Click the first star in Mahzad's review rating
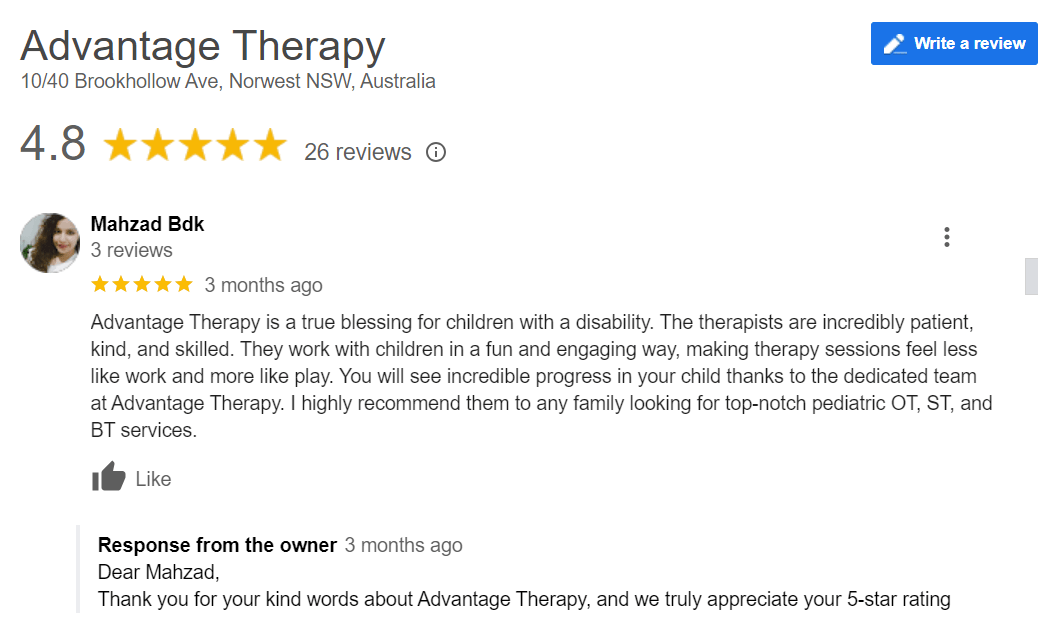This screenshot has height=630, width=1059. point(98,284)
